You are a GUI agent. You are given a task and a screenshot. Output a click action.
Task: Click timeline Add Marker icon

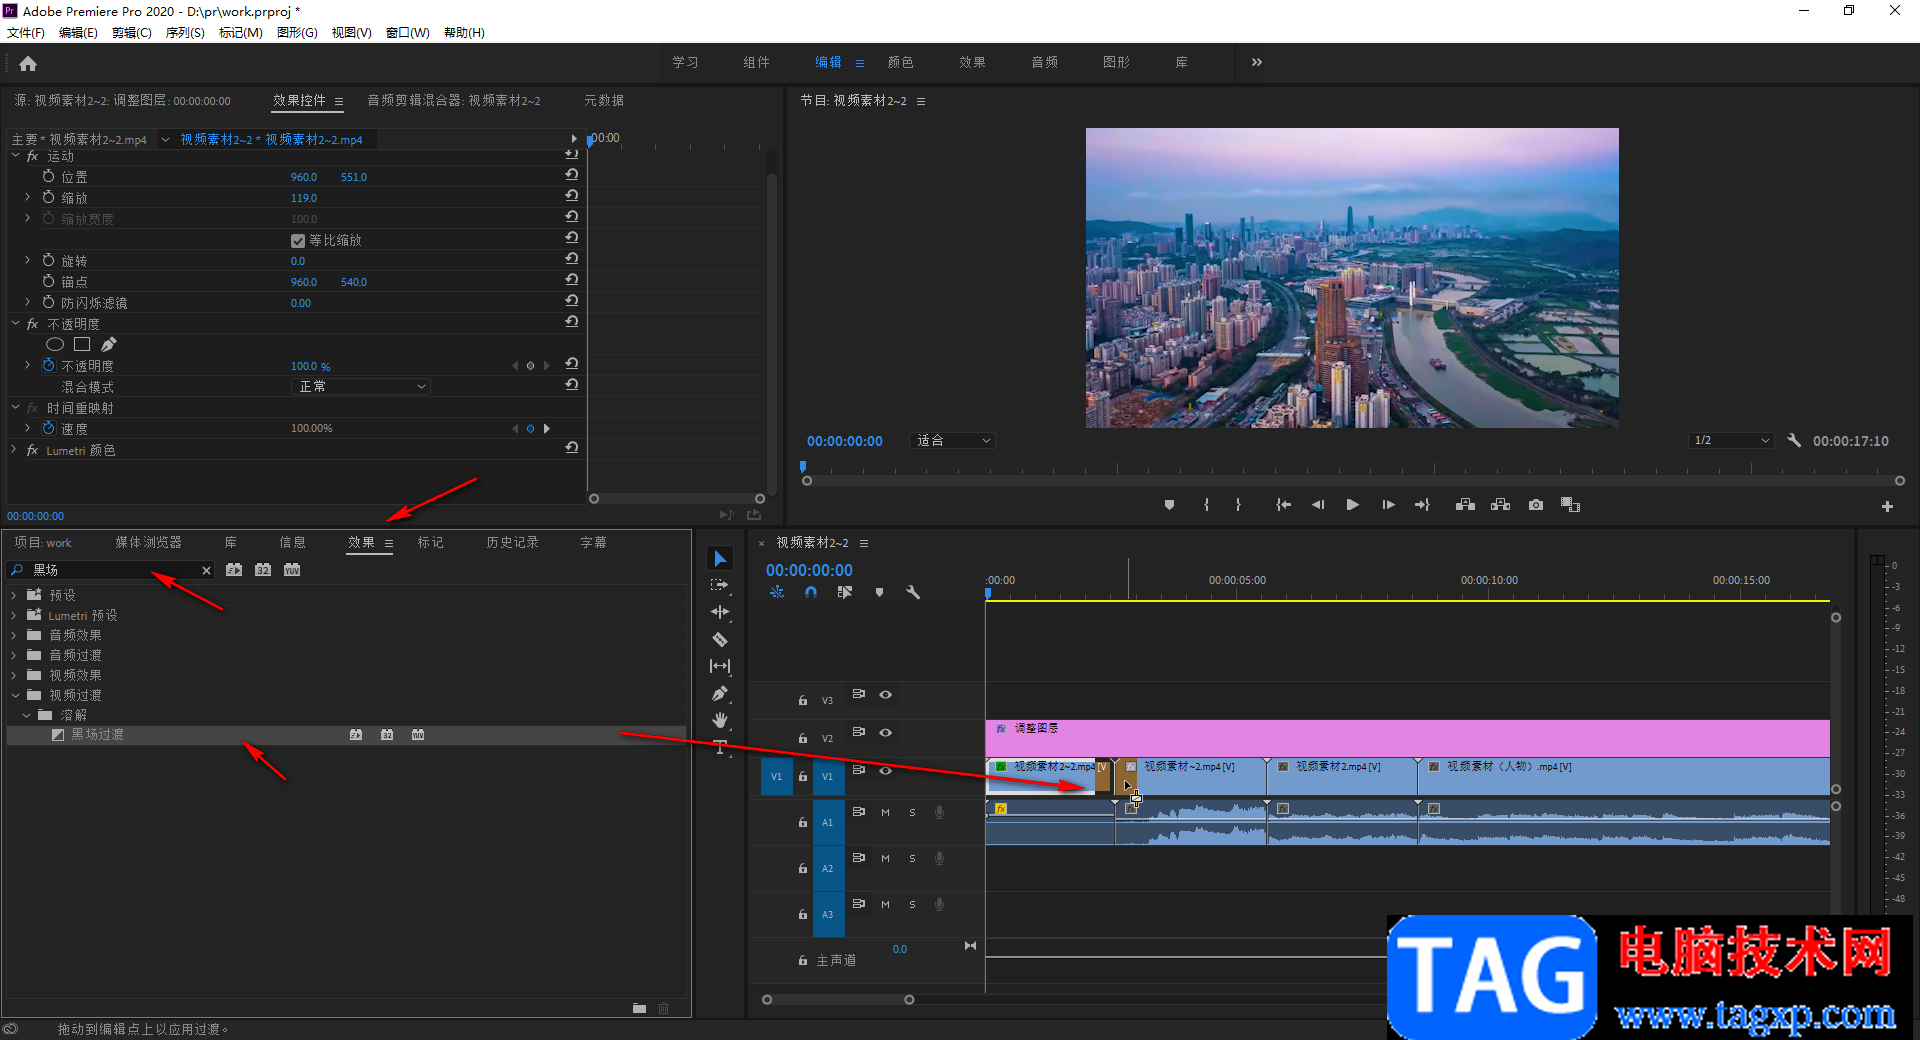pyautogui.click(x=879, y=592)
